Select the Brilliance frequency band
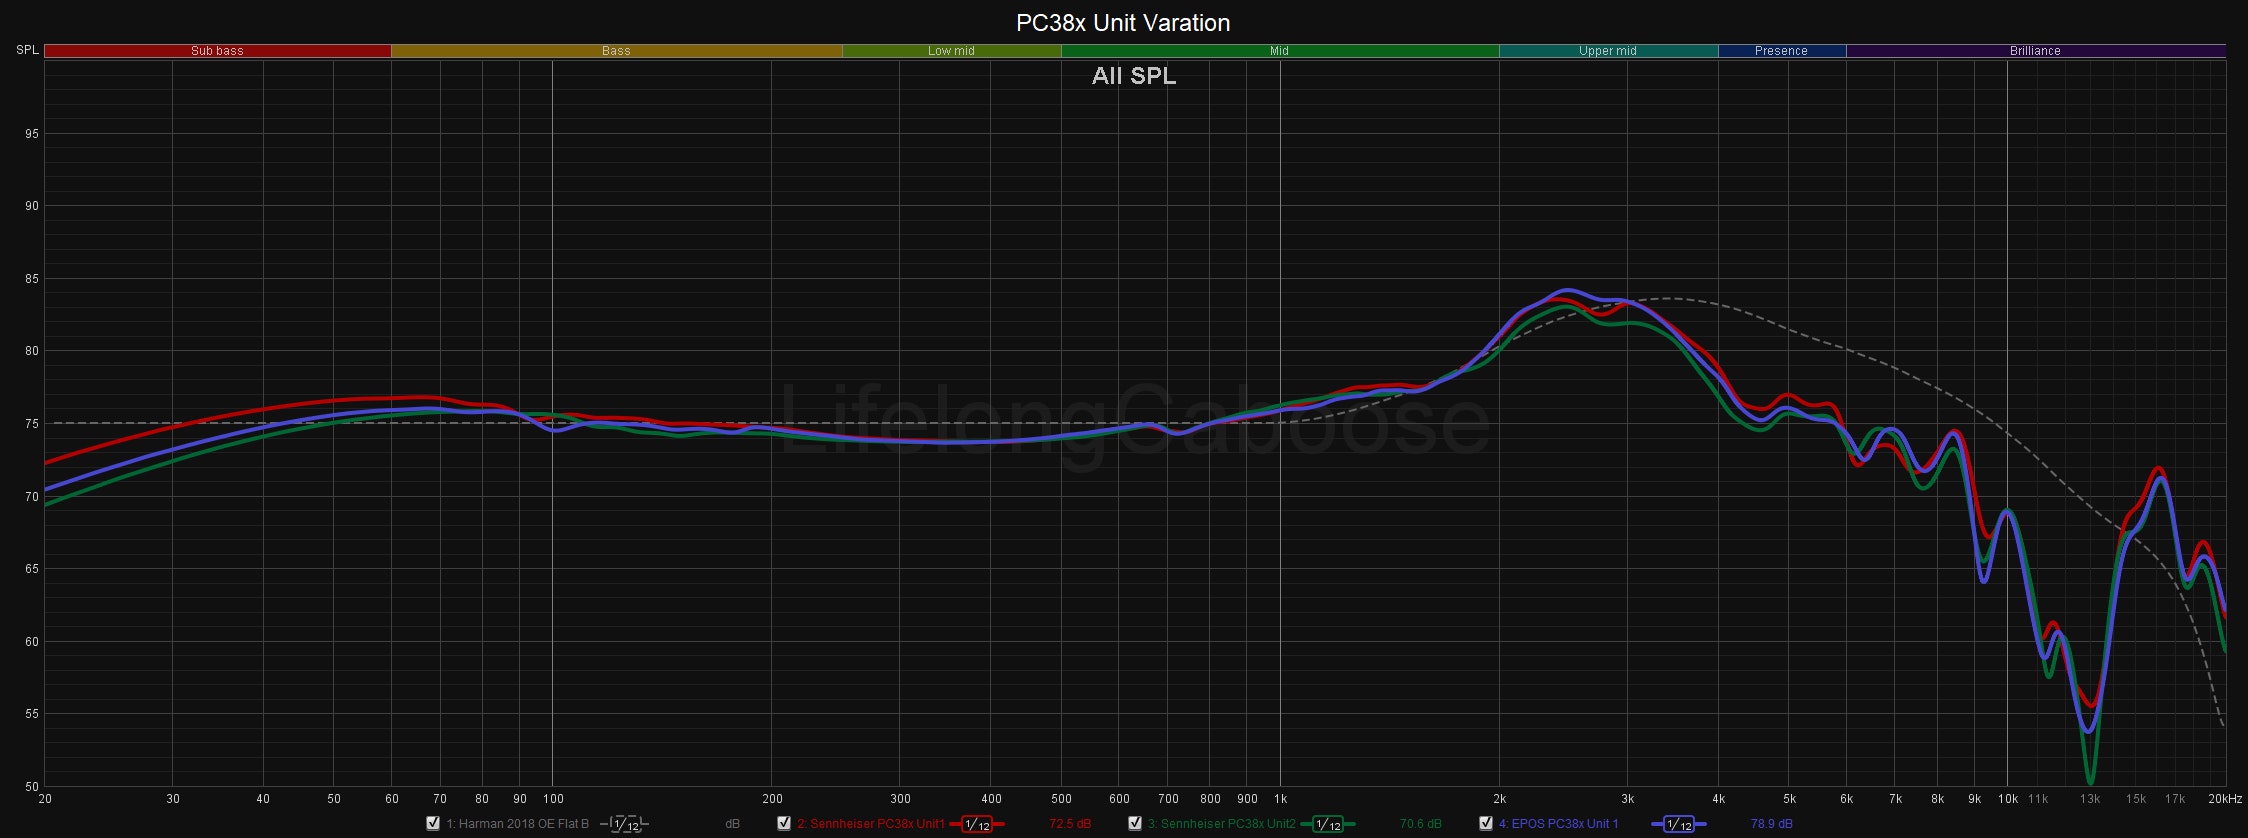The height and width of the screenshot is (838, 2248). point(2035,51)
